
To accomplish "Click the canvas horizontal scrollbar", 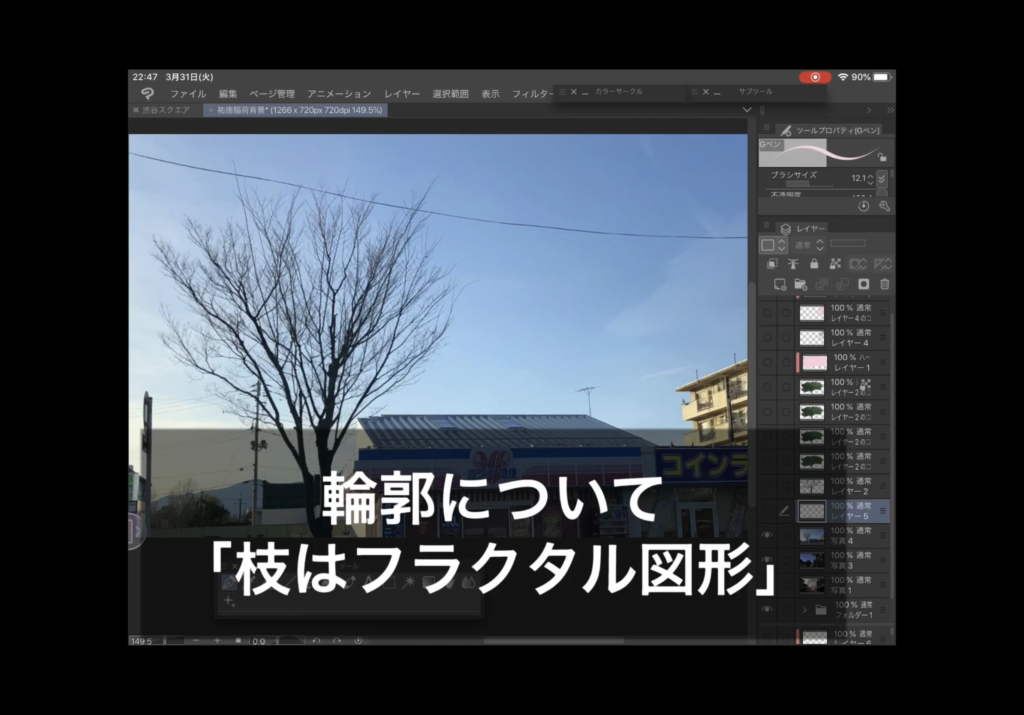I will click(554, 641).
